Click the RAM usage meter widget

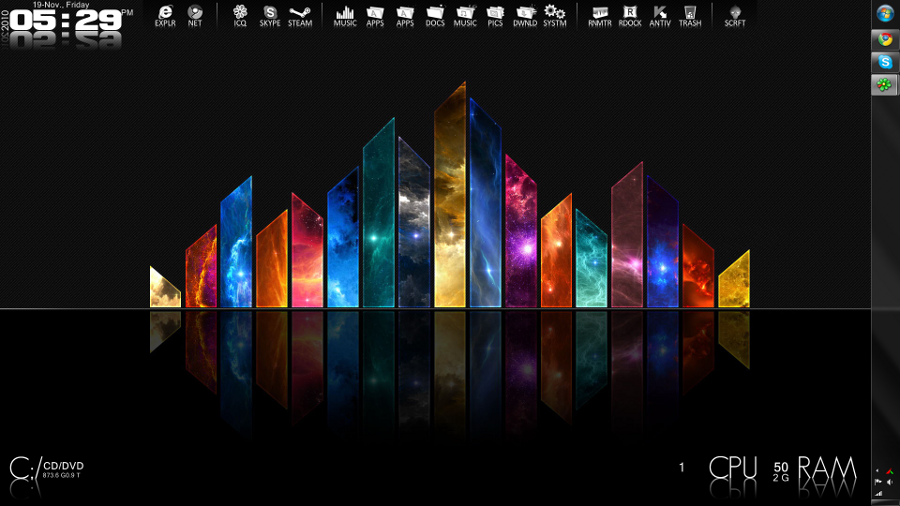827,468
